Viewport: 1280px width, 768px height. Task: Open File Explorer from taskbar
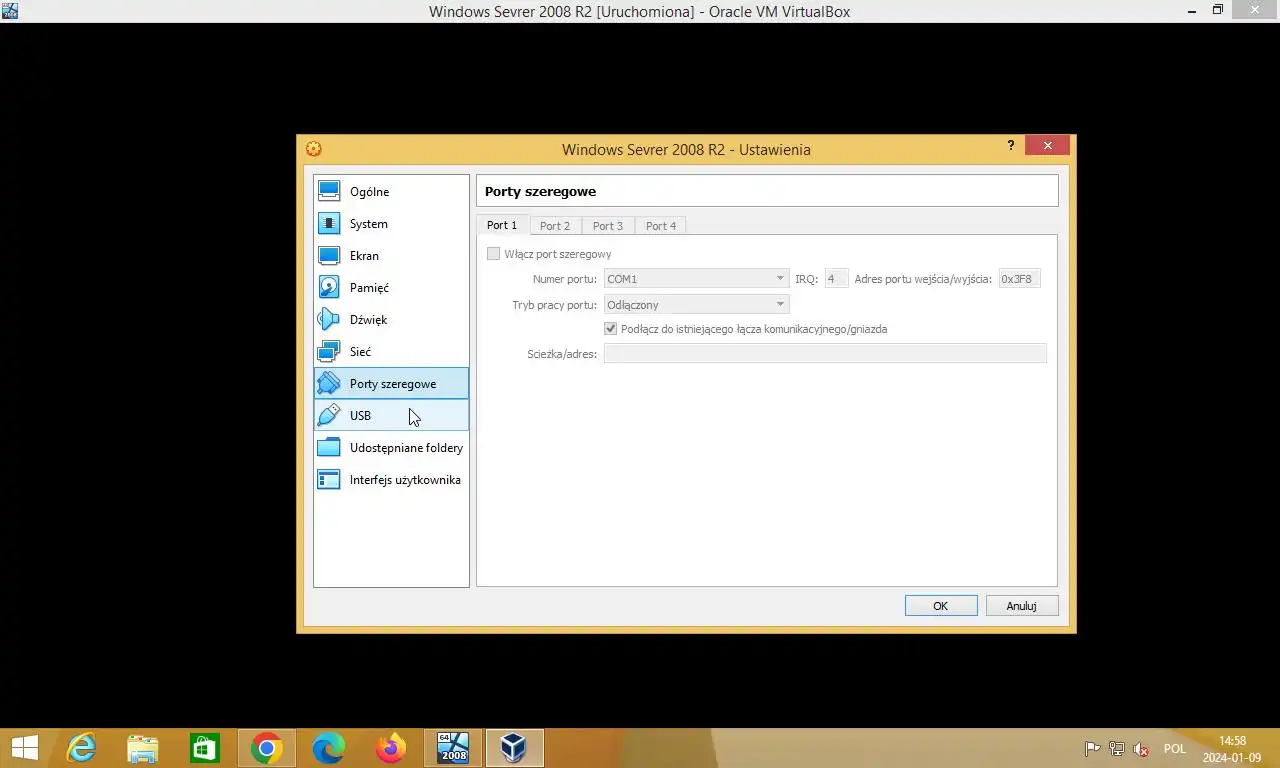[x=143, y=748]
